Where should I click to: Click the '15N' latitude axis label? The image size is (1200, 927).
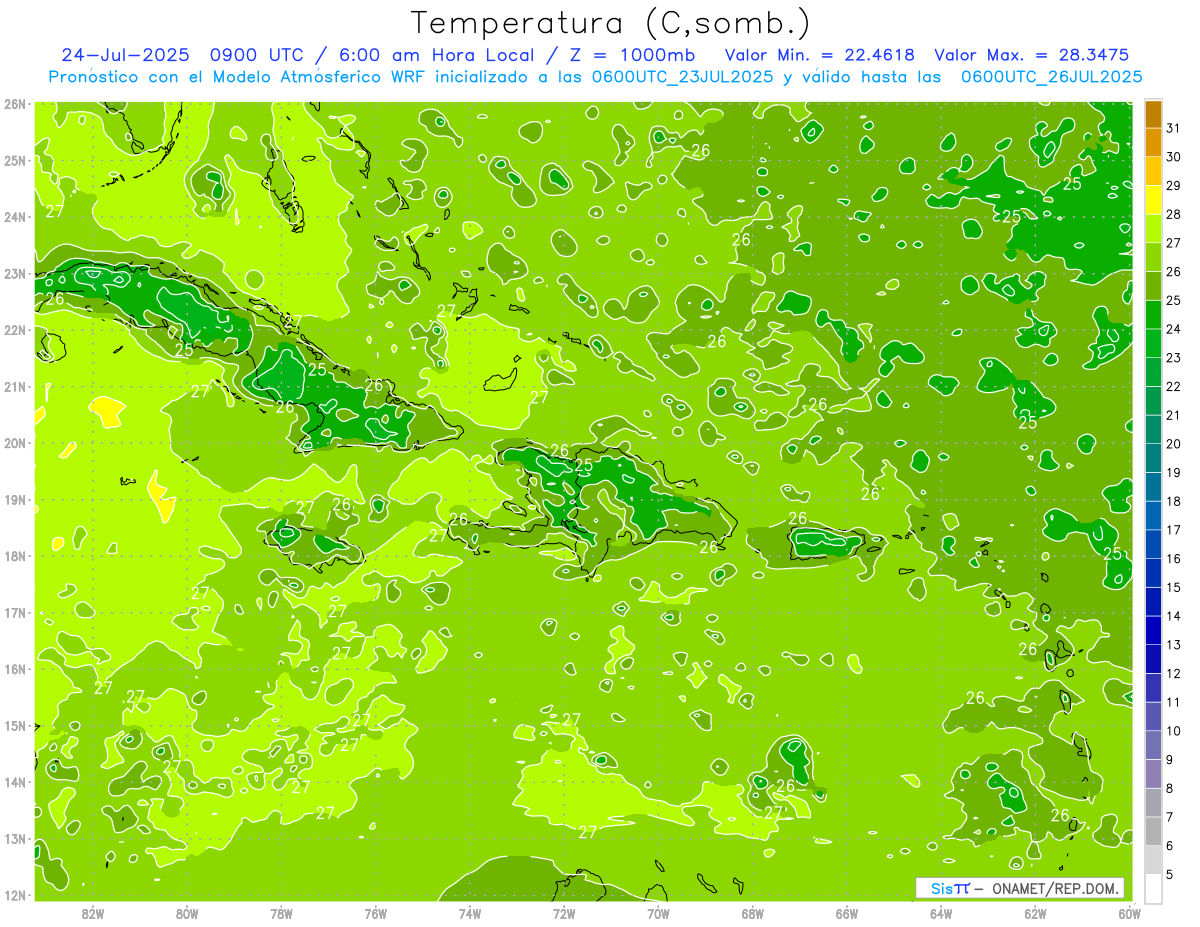14,725
